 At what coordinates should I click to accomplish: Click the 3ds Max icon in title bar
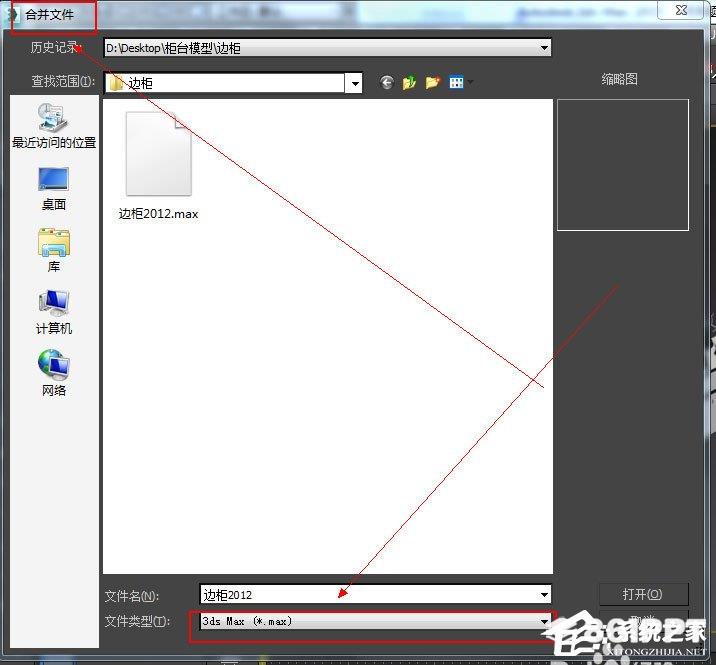pyautogui.click(x=14, y=15)
